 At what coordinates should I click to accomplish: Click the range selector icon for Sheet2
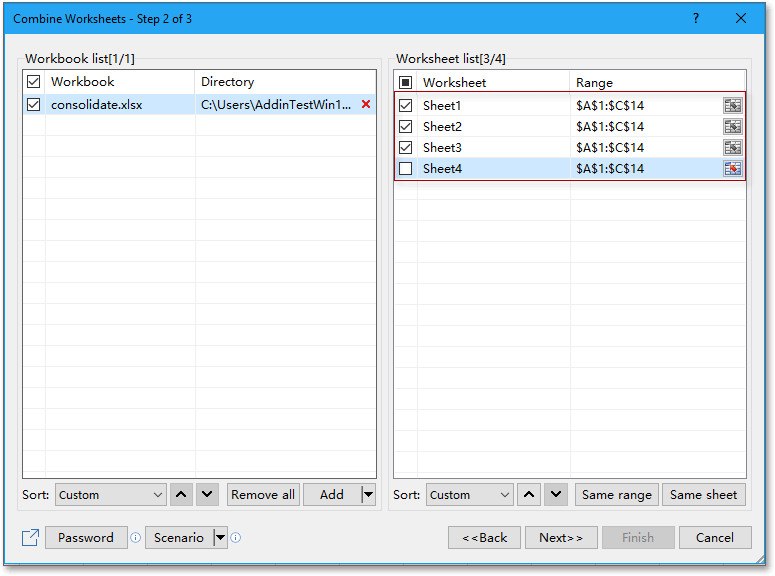click(733, 126)
